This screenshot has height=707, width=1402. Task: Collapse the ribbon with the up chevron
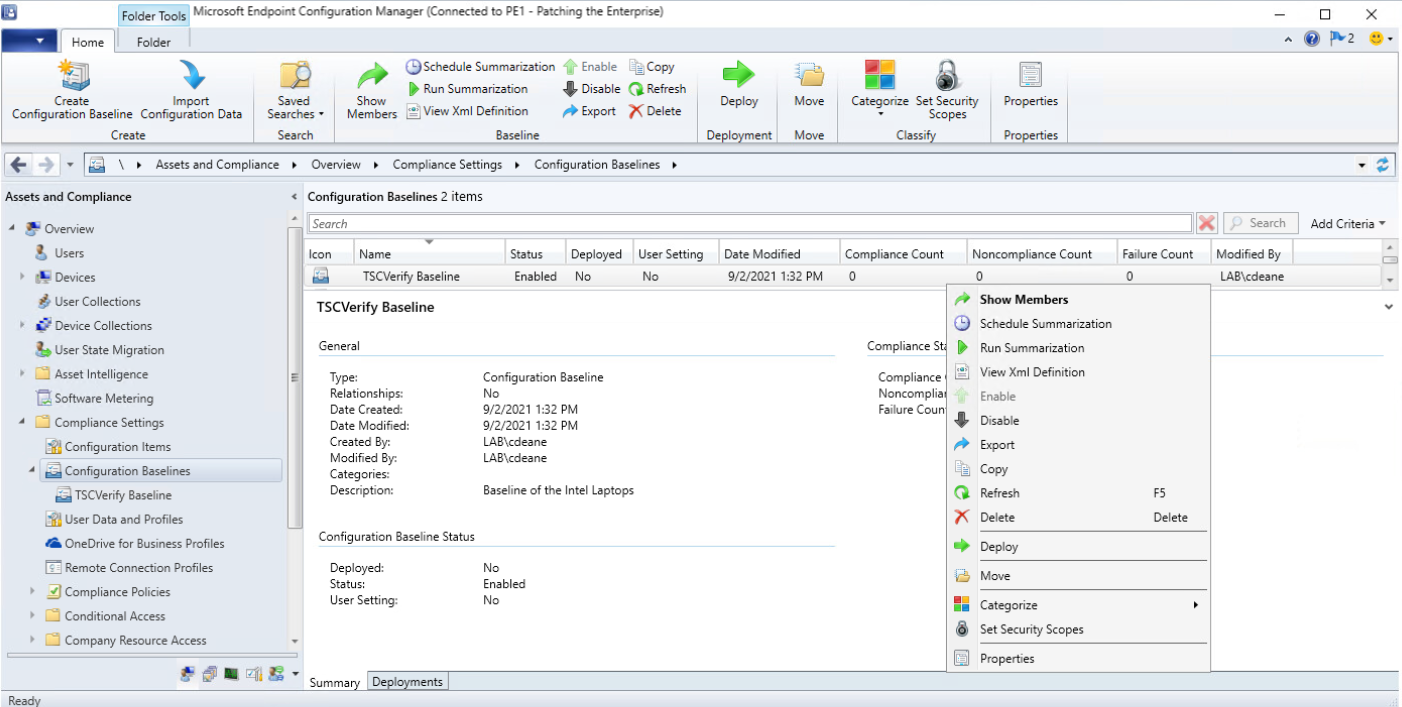tap(1288, 40)
